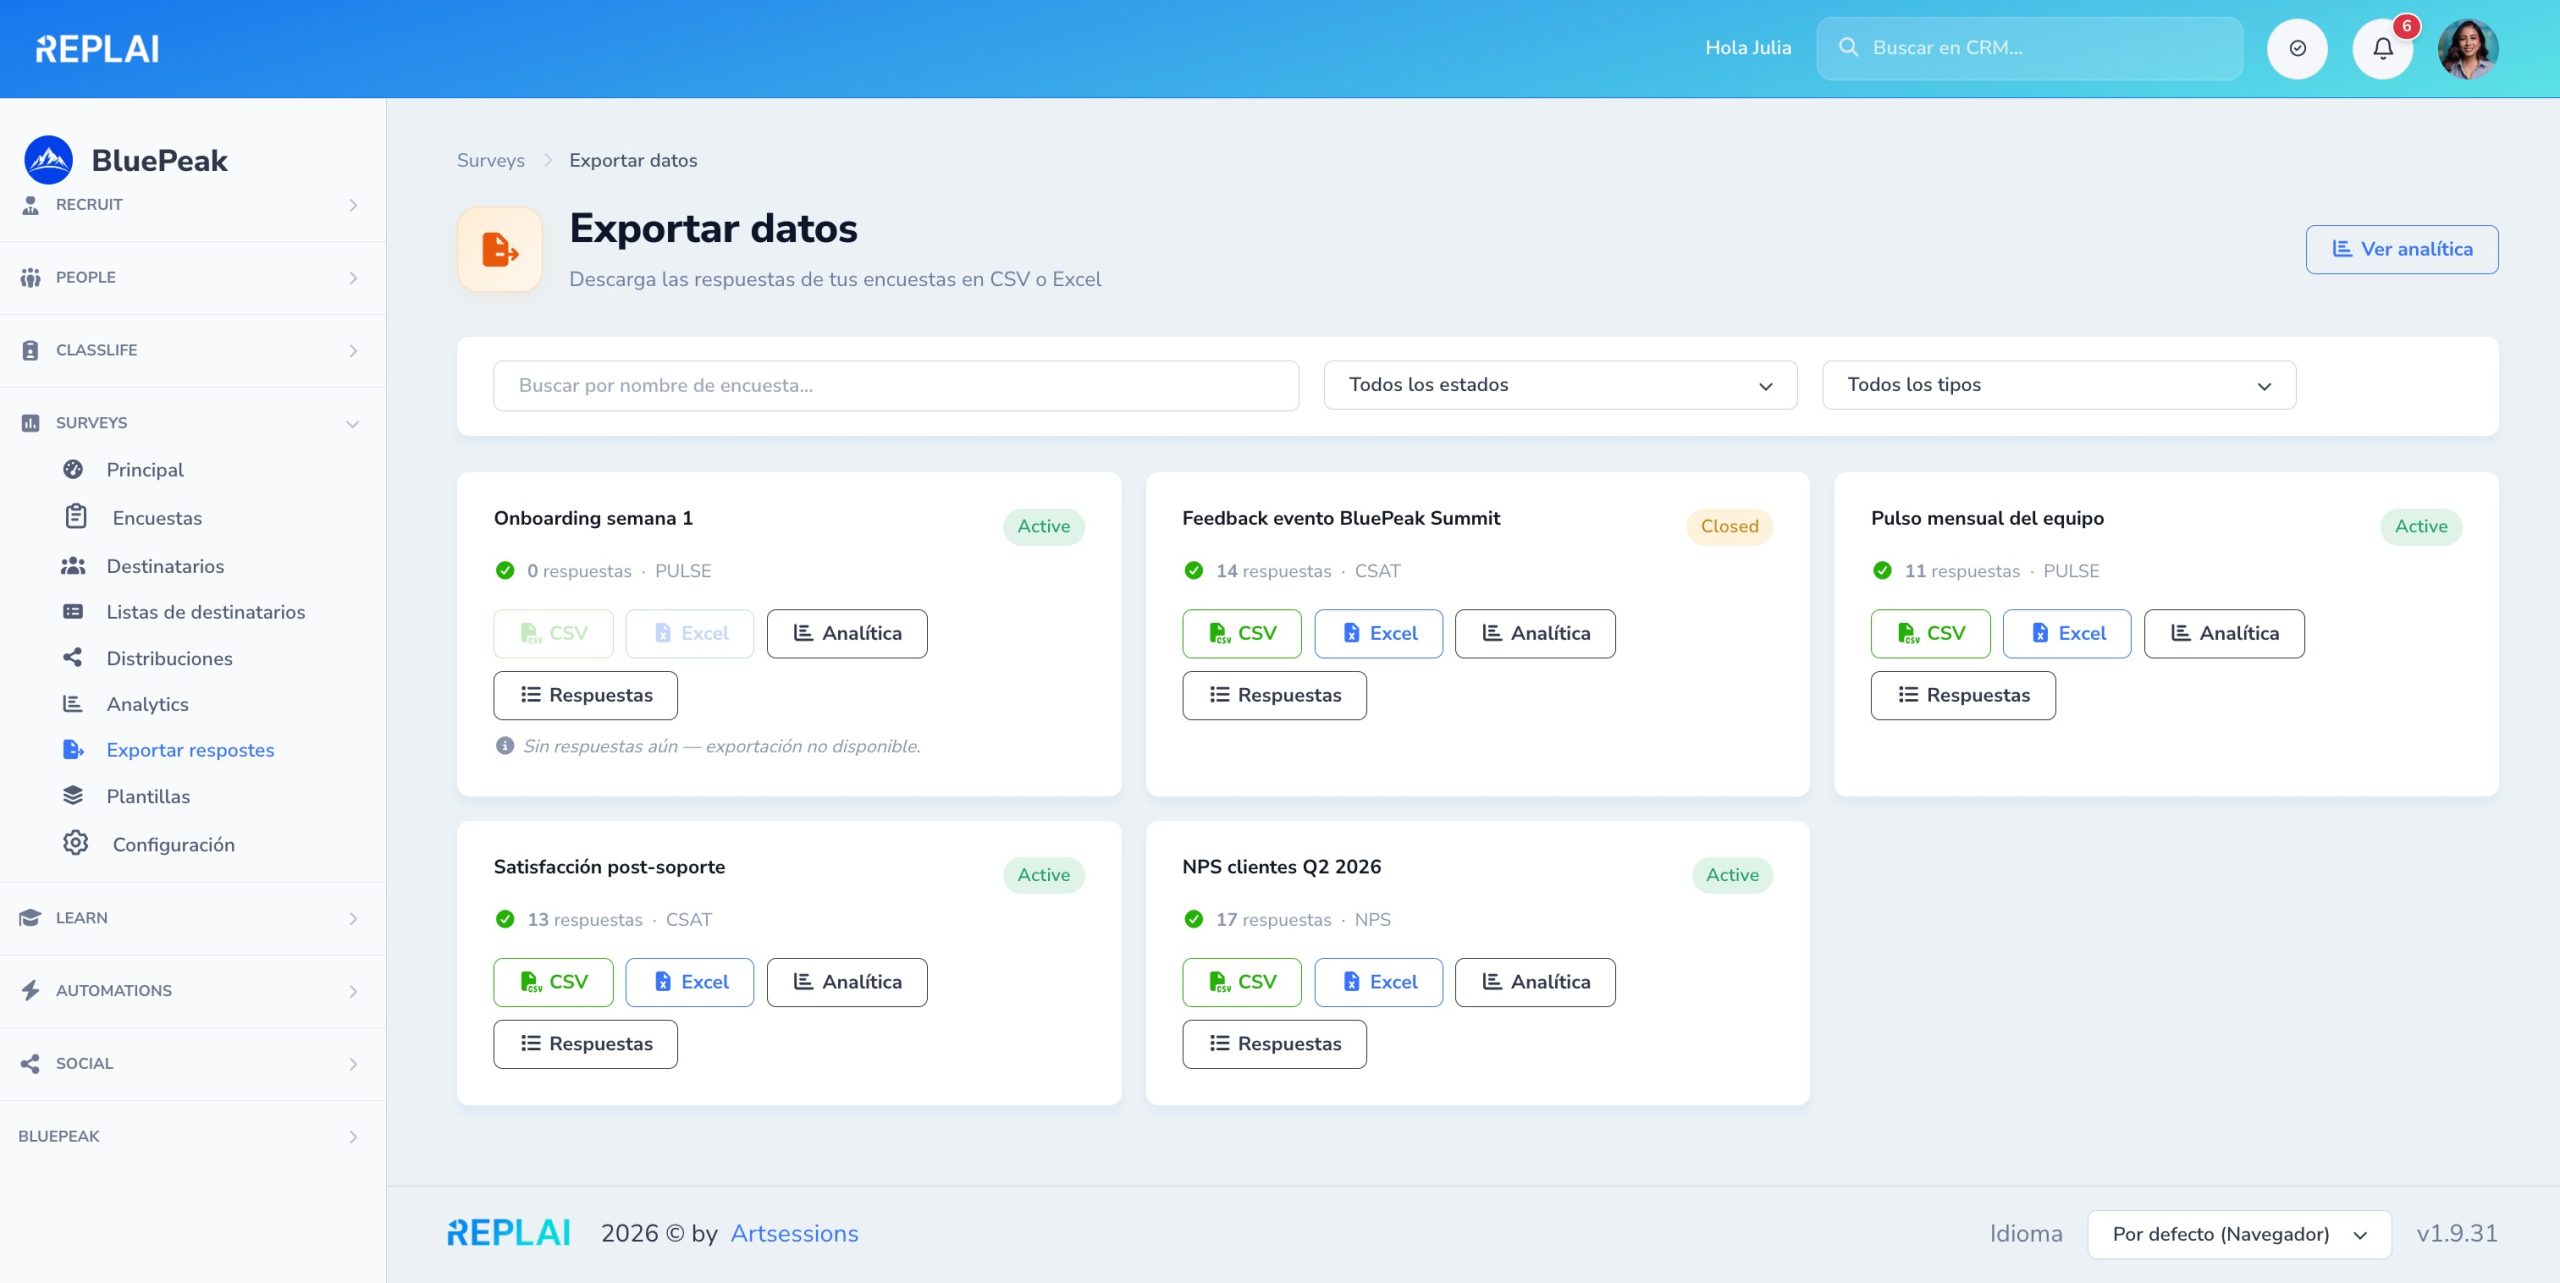Screen dimensions: 2560x1283
Task: Open Configuración gear icon in sidebar
Action: [x=75, y=843]
